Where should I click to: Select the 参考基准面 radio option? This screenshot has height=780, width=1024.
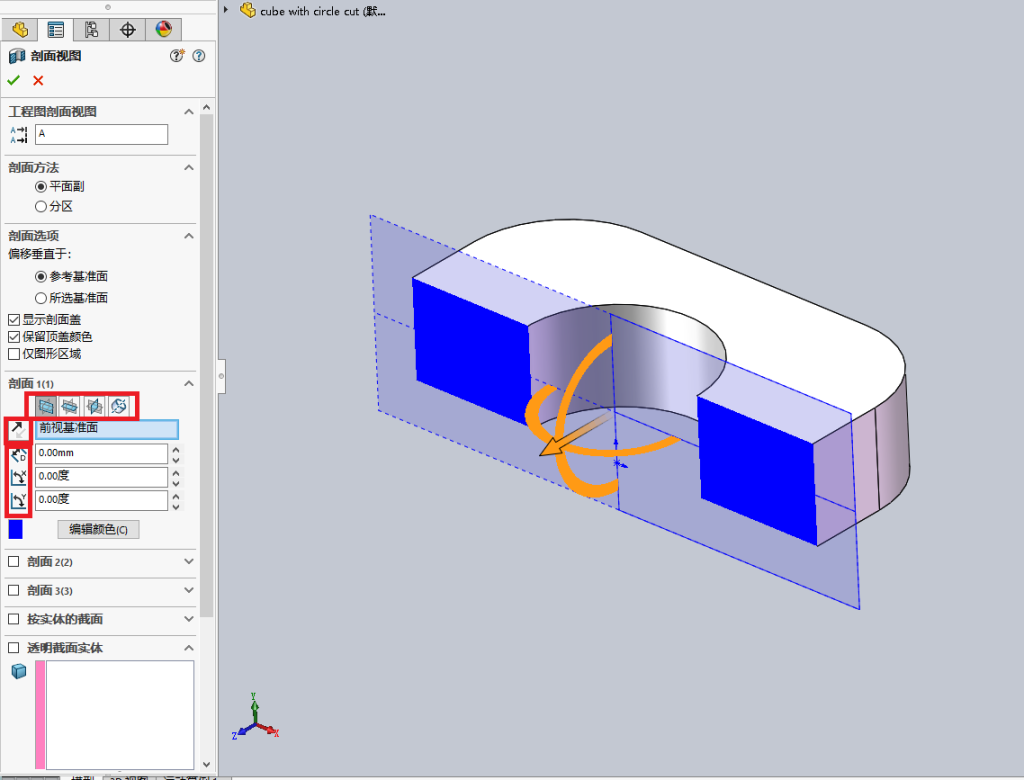point(40,277)
